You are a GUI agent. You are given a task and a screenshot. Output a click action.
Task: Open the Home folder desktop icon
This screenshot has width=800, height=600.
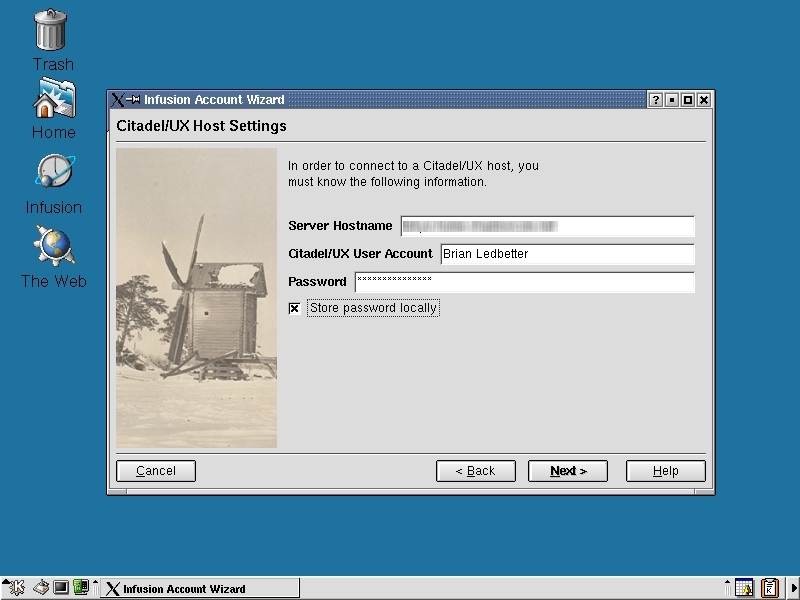click(x=55, y=97)
